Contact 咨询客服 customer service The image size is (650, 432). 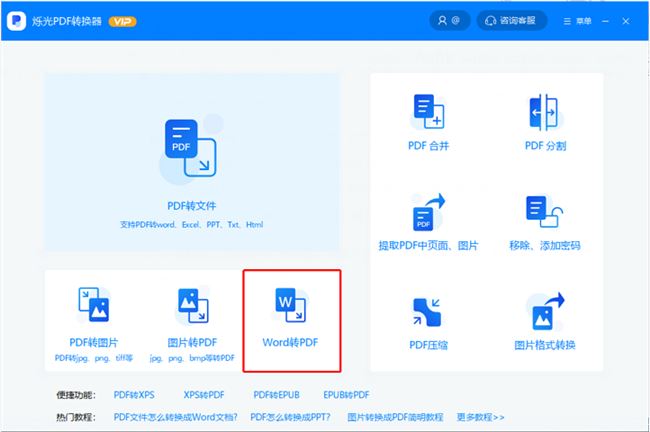click(512, 20)
